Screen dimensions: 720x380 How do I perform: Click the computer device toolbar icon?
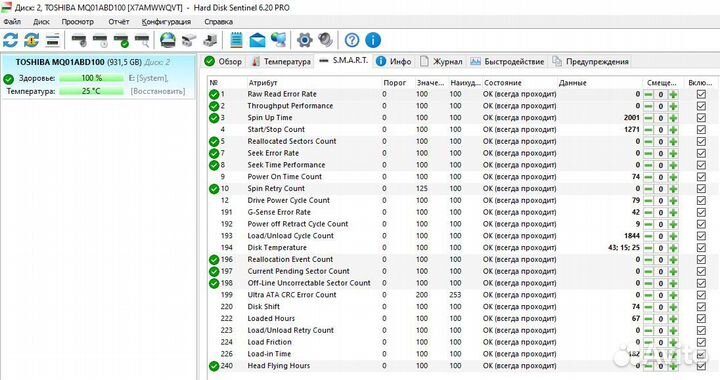210,40
